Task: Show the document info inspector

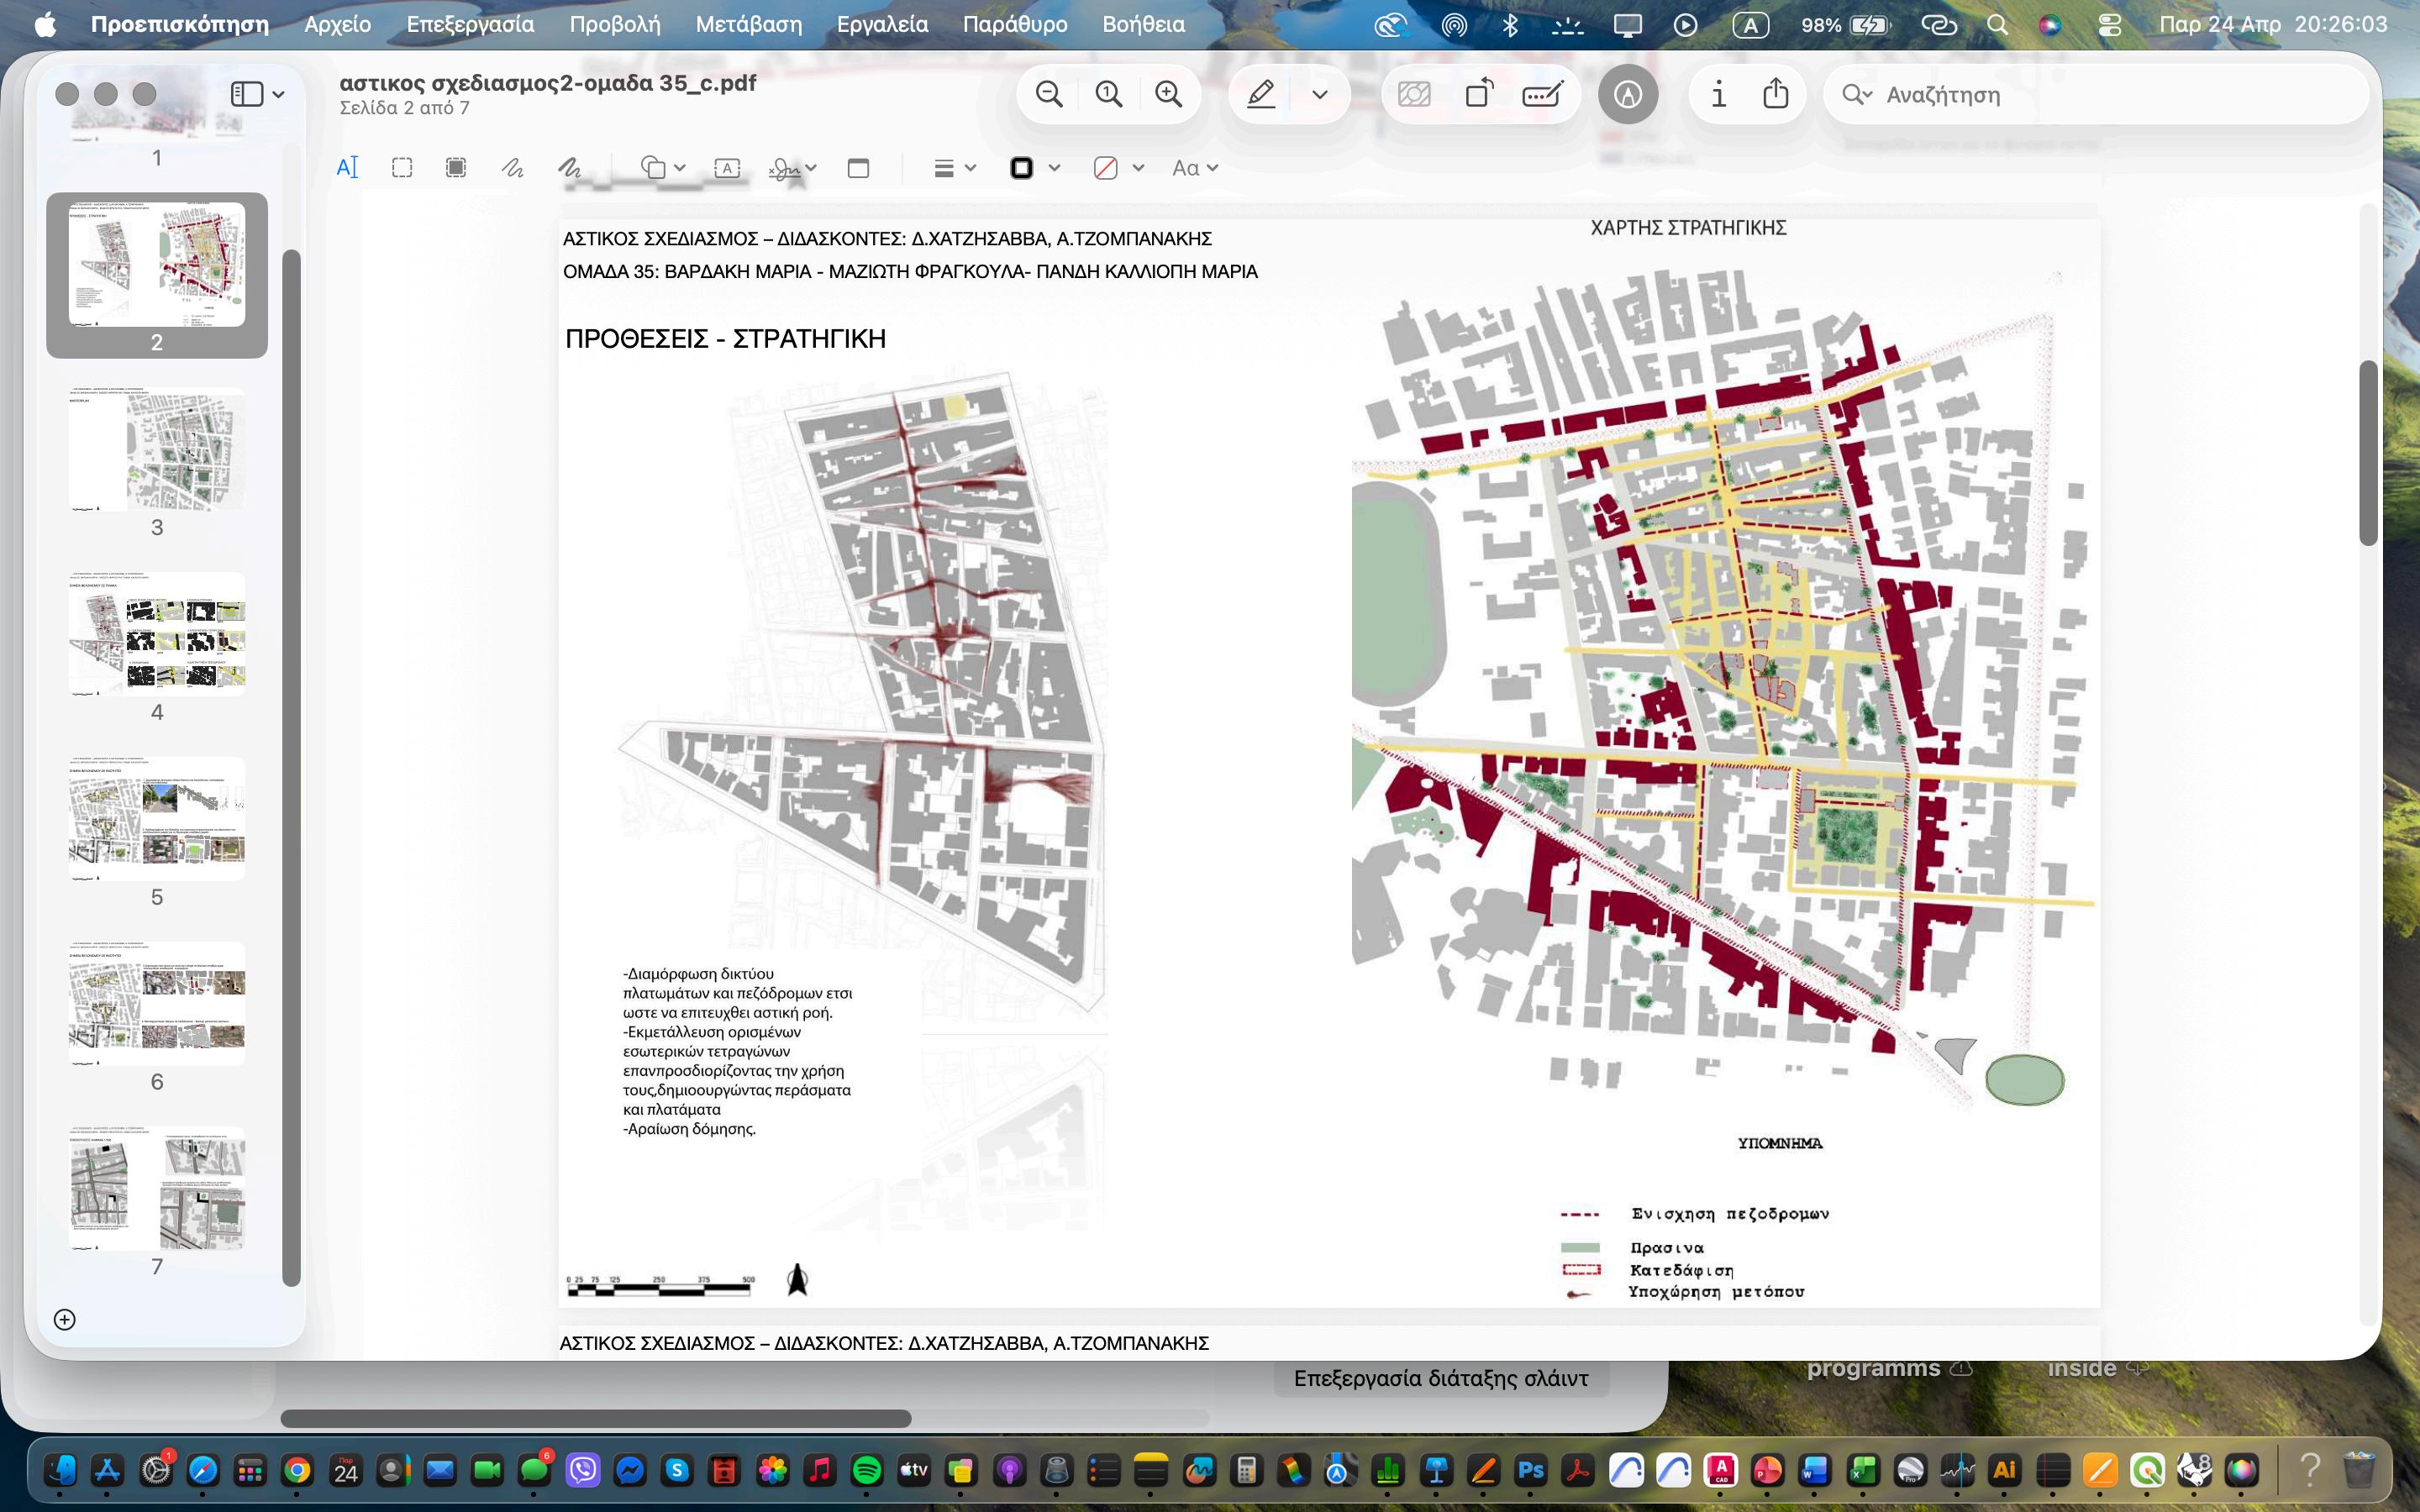Action: [1718, 94]
